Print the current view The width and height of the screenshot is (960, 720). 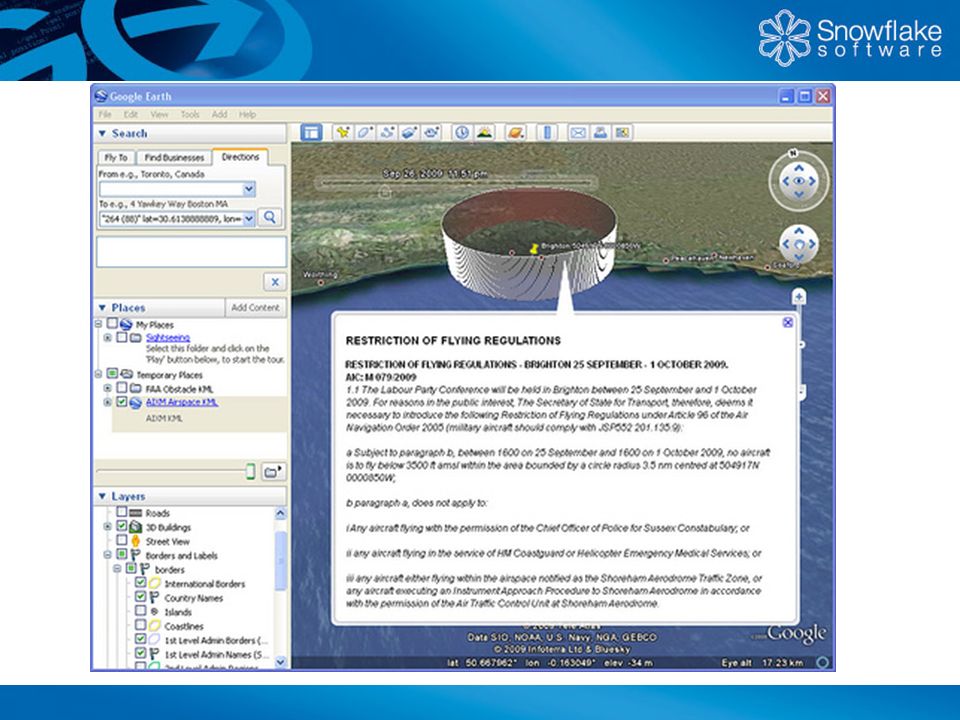[x=600, y=132]
